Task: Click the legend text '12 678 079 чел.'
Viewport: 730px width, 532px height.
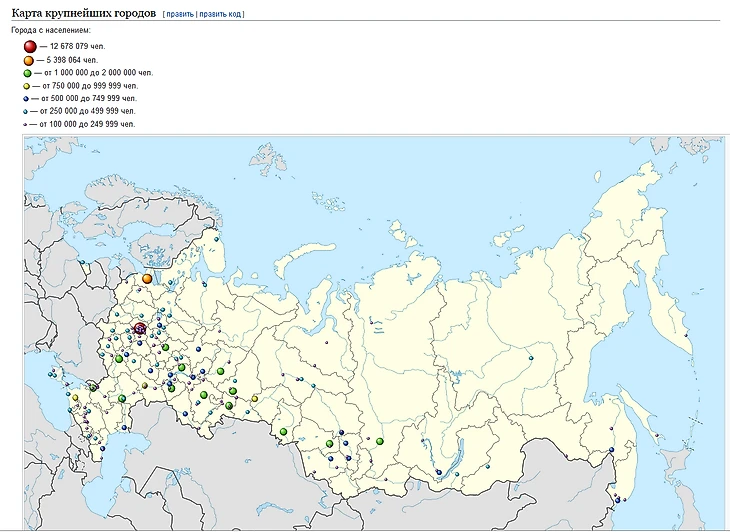Action: pos(76,47)
